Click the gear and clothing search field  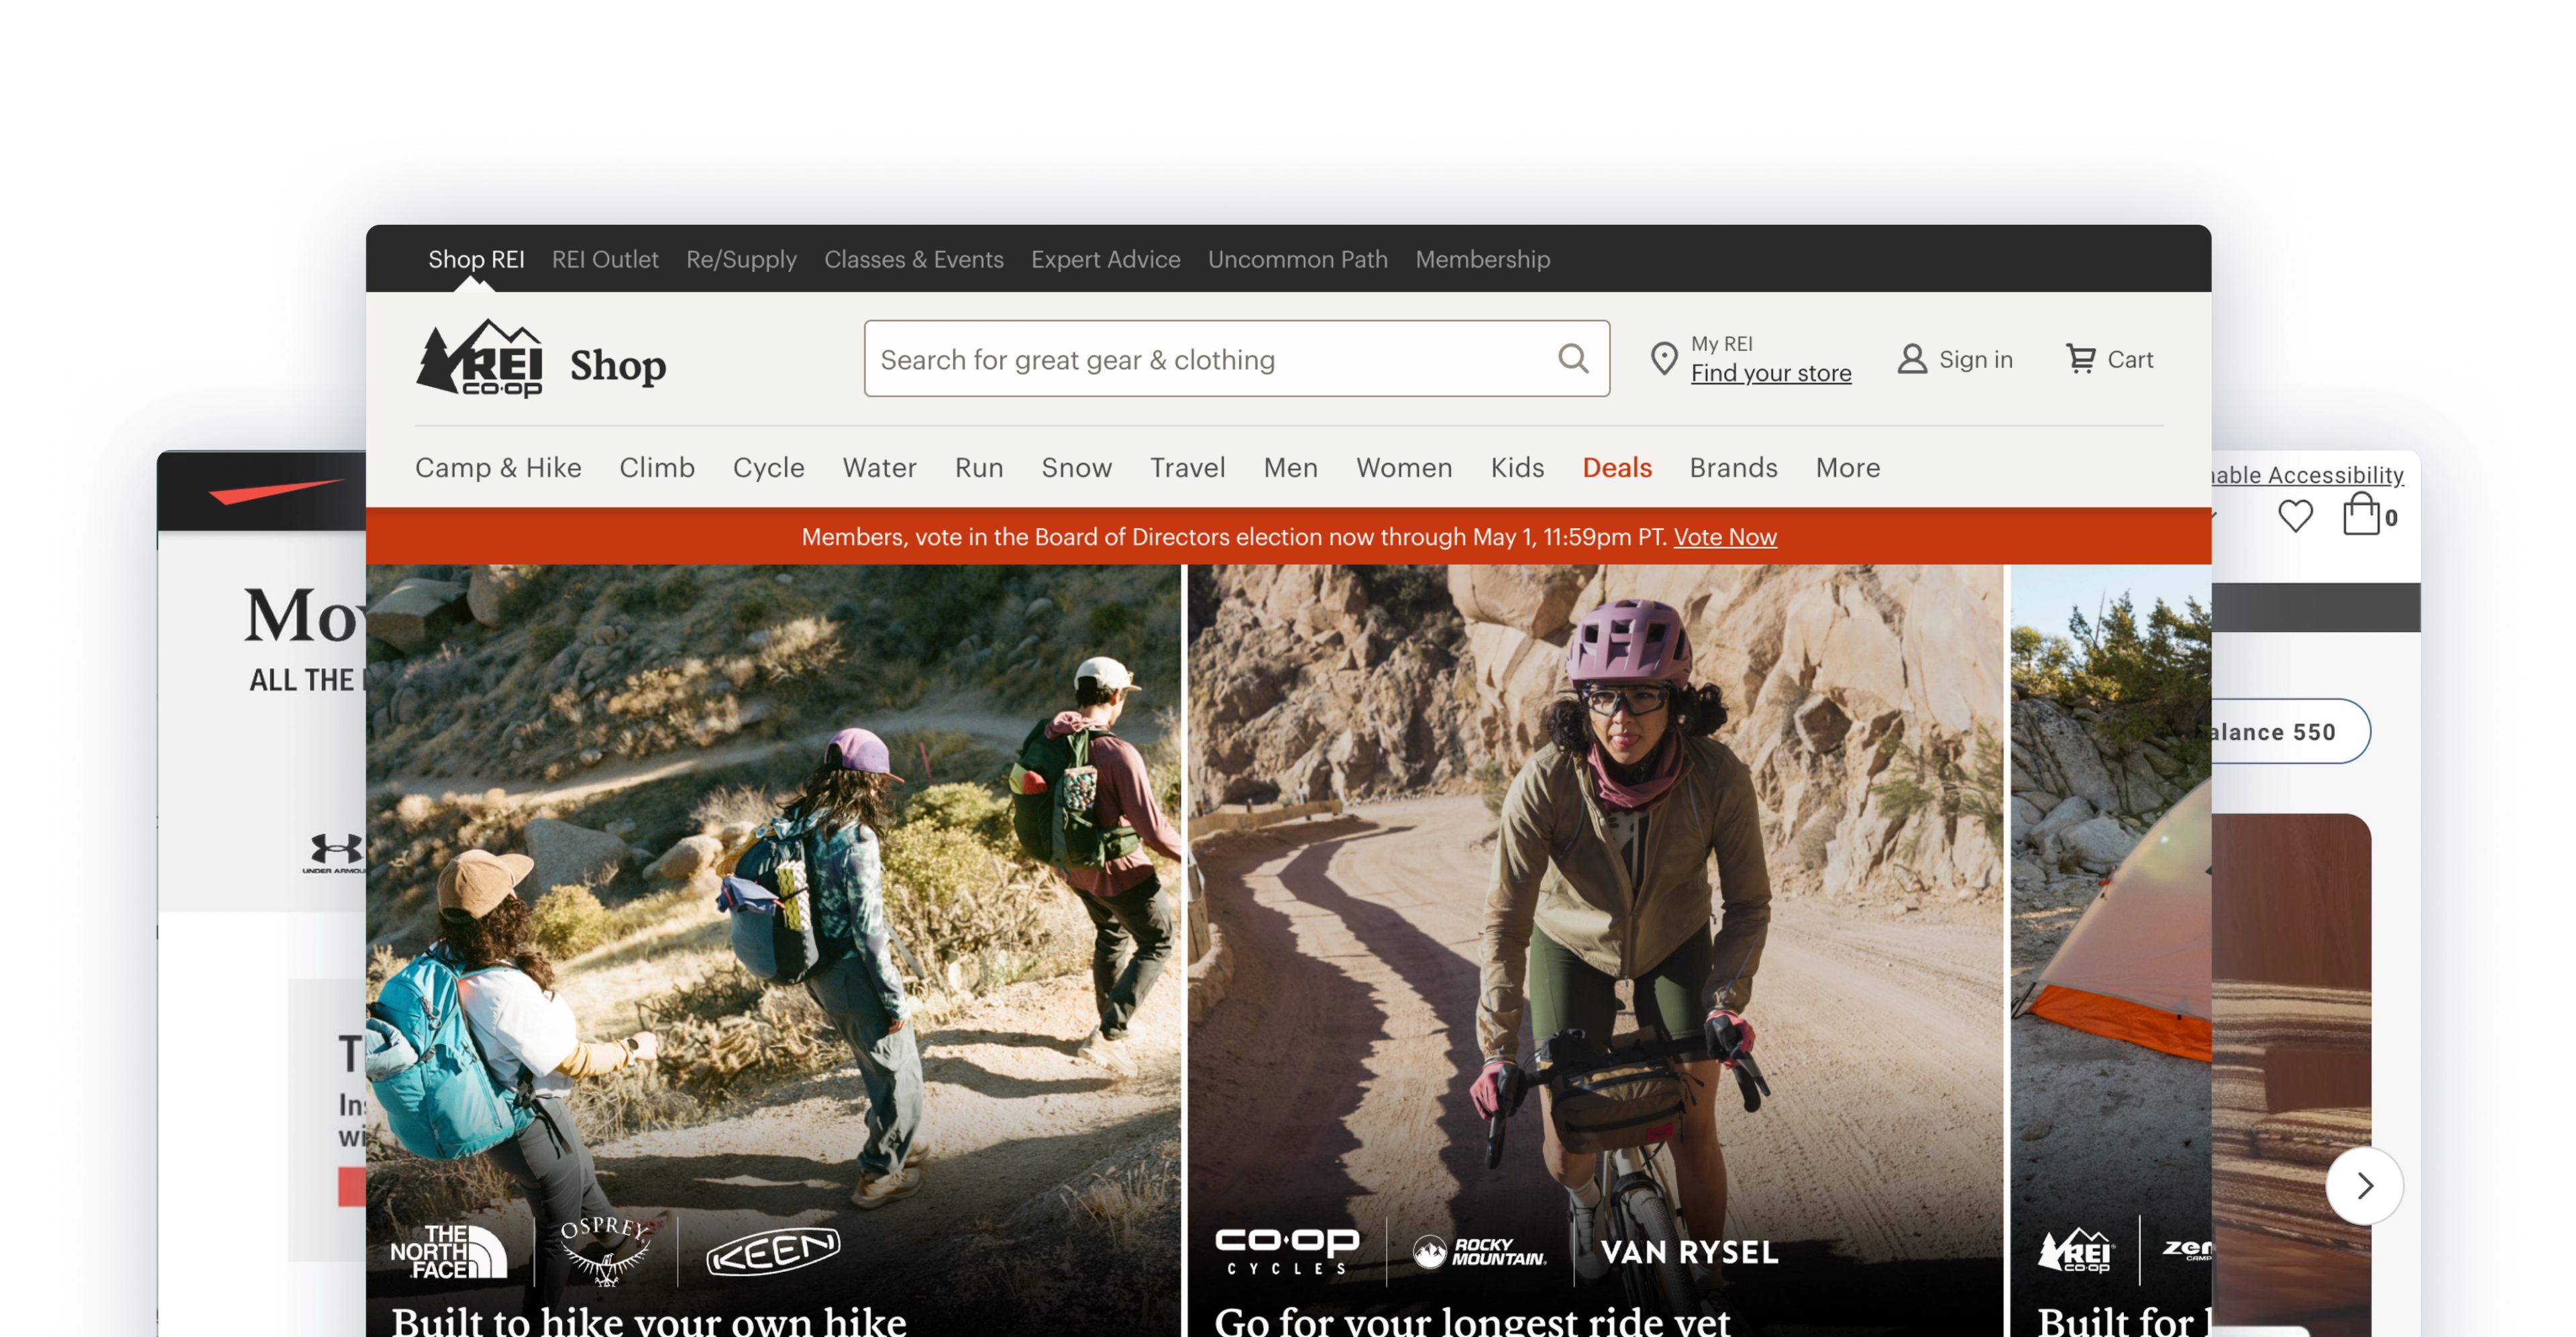coord(1200,359)
